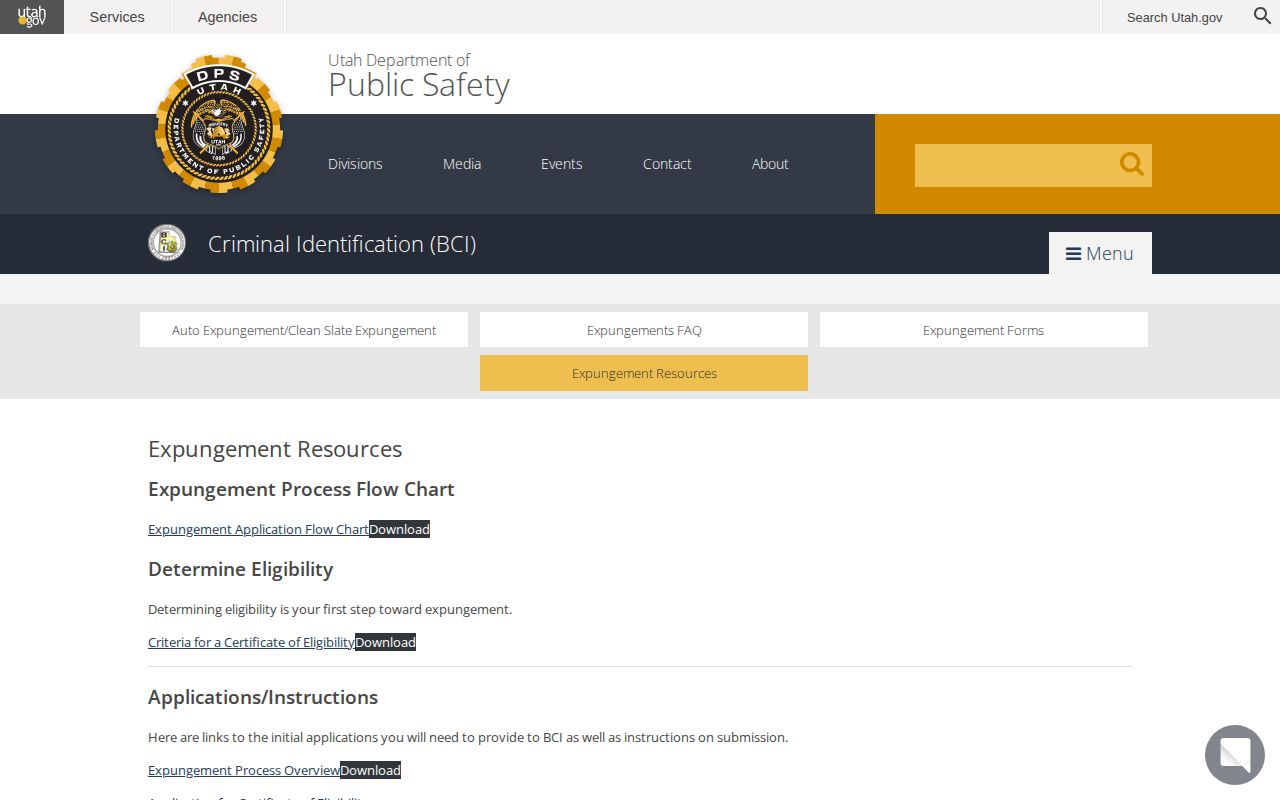Open the Divisions navigation item
Image resolution: width=1280 pixels, height=800 pixels.
pos(355,164)
